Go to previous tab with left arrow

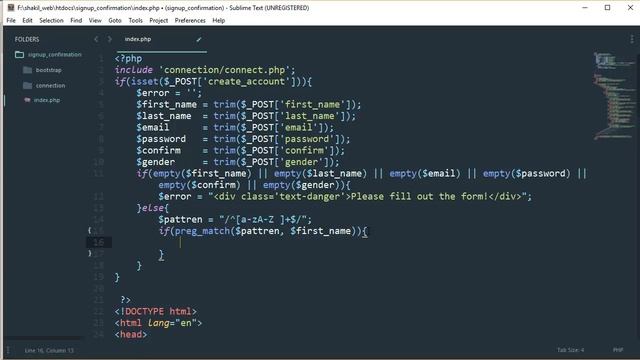tap(96, 39)
